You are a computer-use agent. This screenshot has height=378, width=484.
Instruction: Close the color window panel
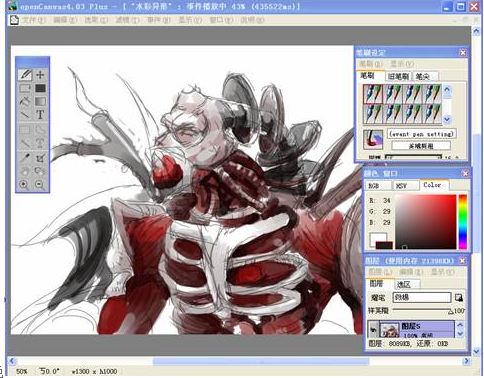[465, 173]
